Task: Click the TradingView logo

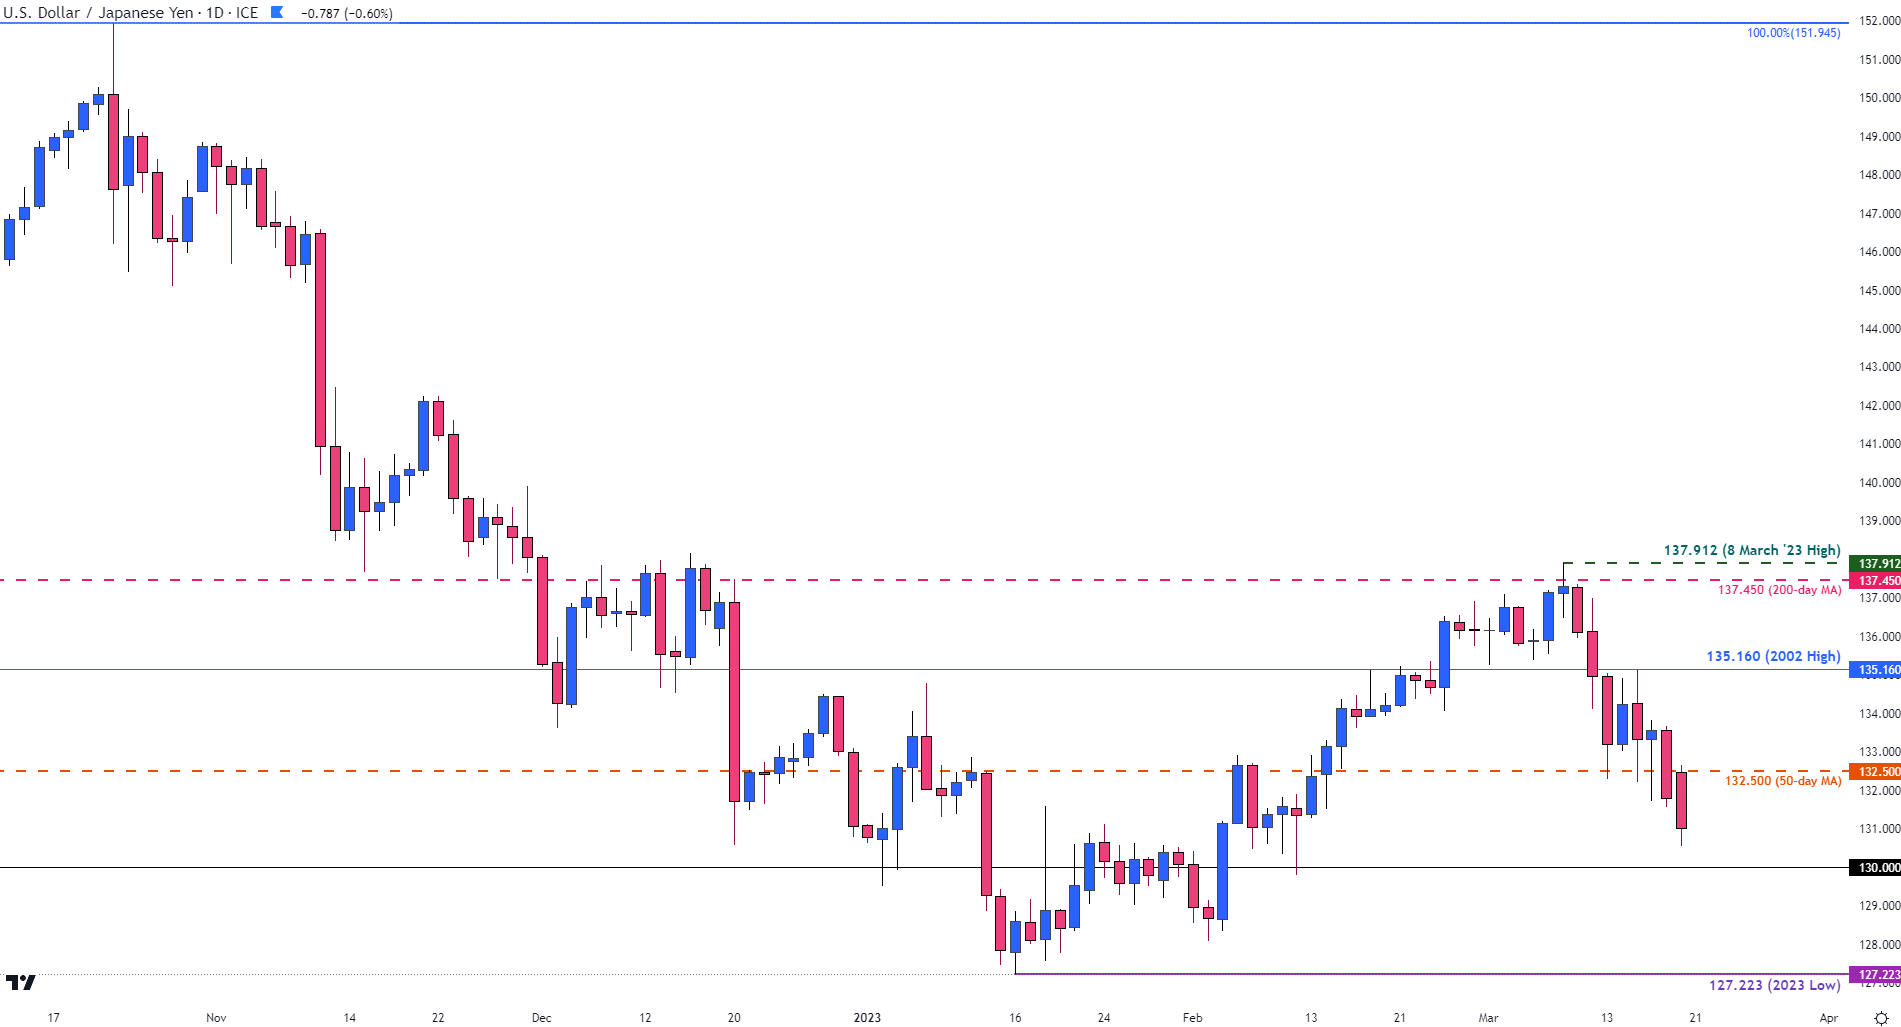Action: click(x=20, y=983)
